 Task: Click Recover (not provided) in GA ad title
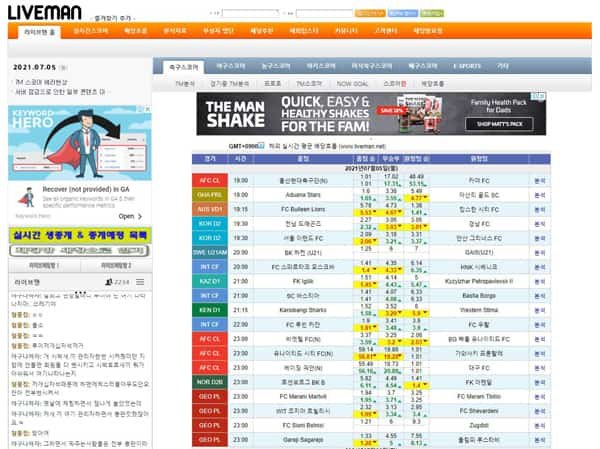click(86, 189)
